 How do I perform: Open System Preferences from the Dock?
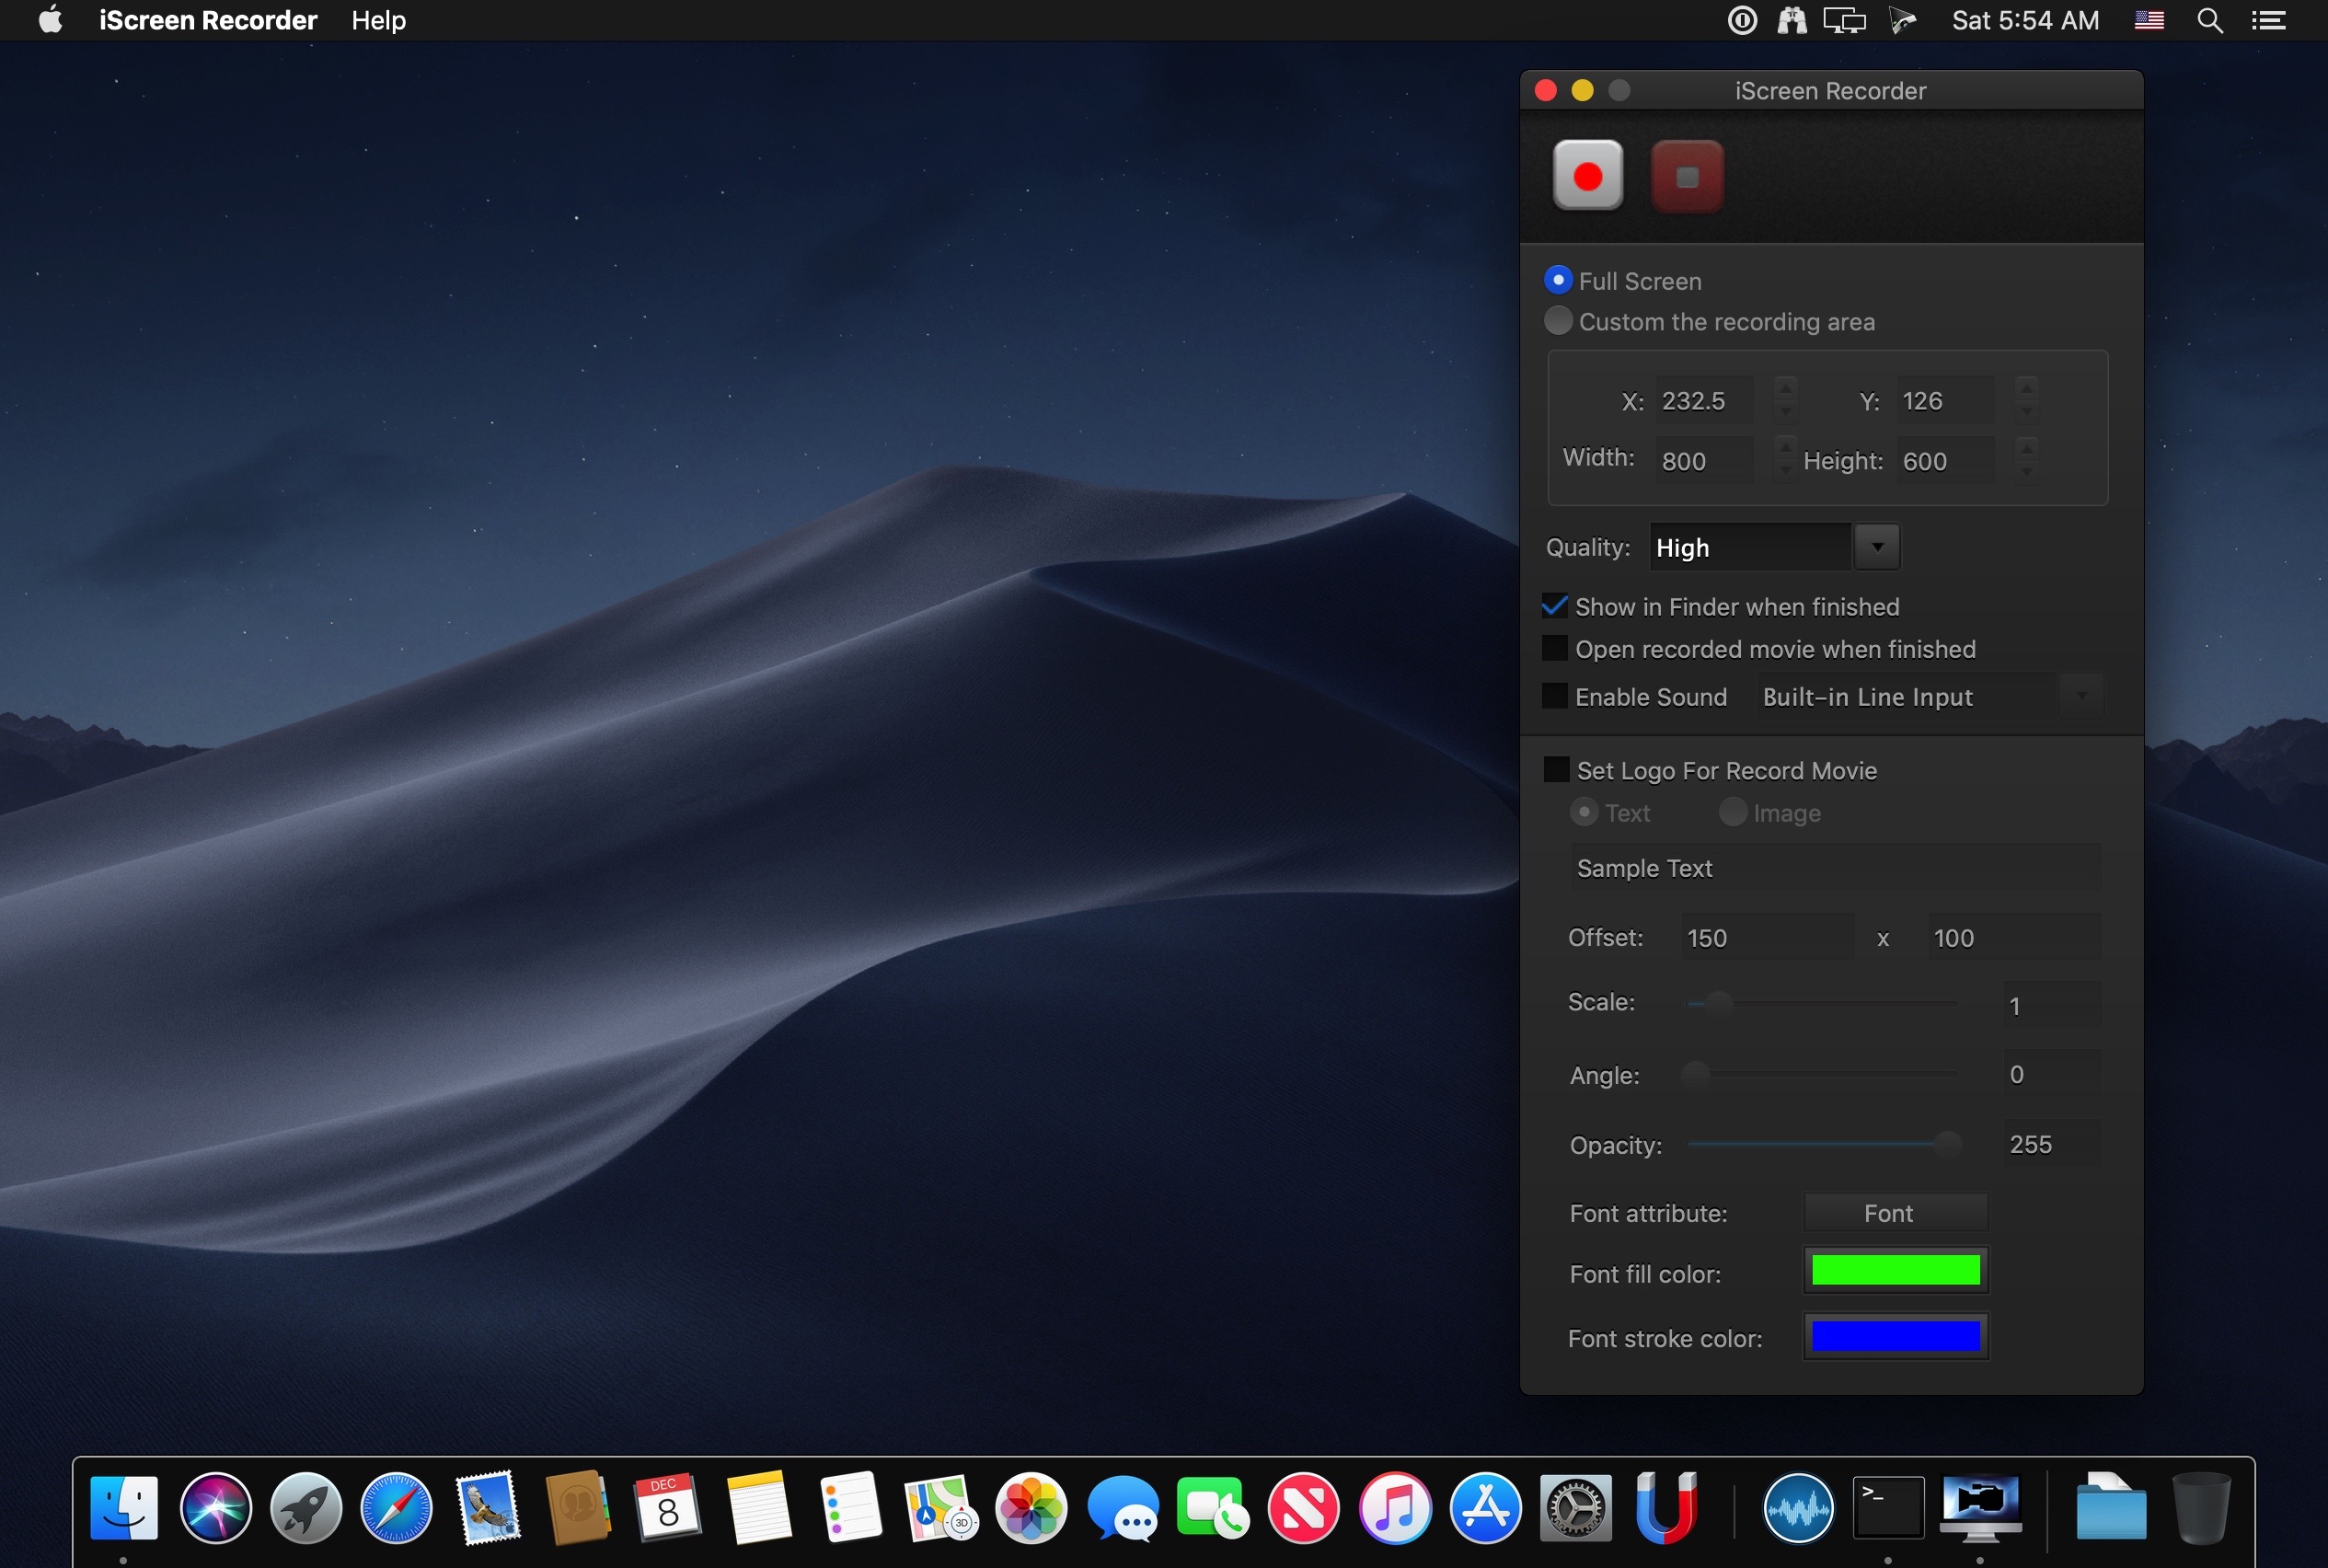(1576, 1507)
